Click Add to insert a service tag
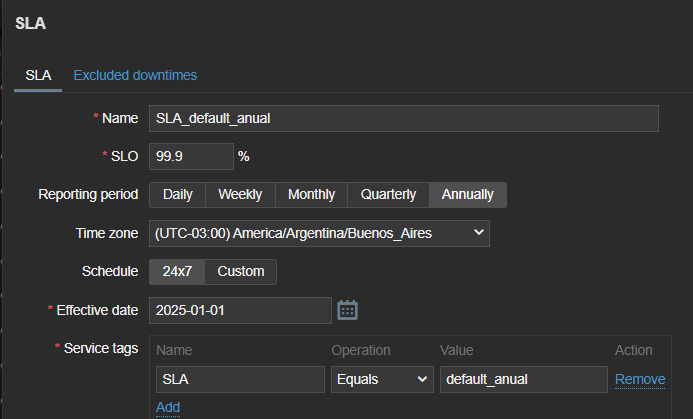The width and height of the screenshot is (693, 419). point(168,407)
